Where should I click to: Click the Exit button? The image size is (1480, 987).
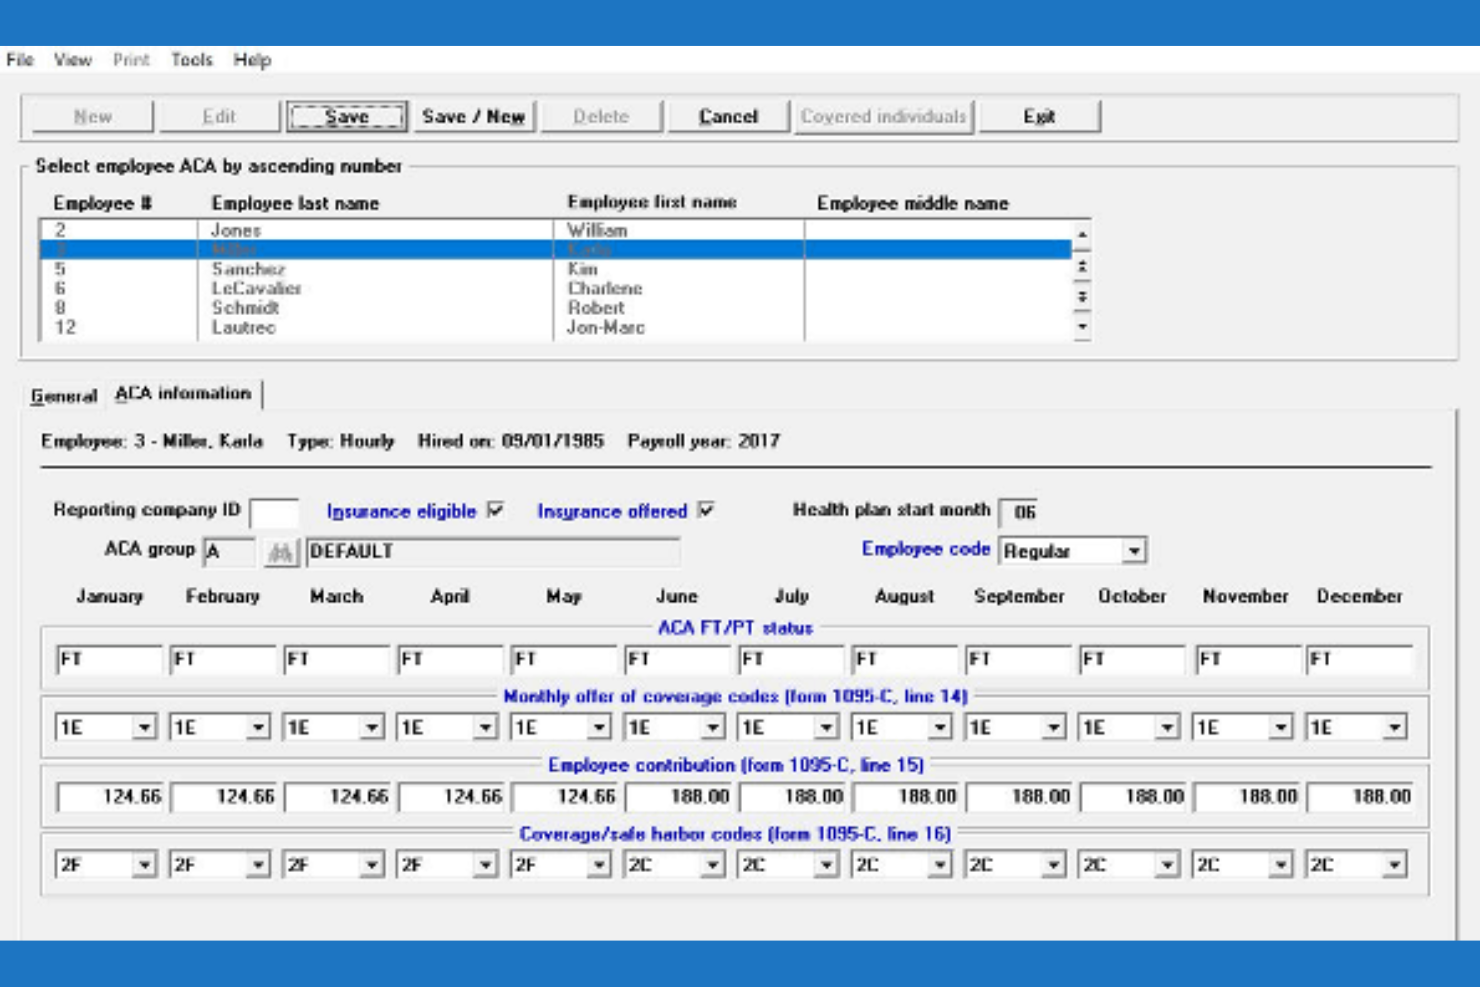click(1039, 116)
